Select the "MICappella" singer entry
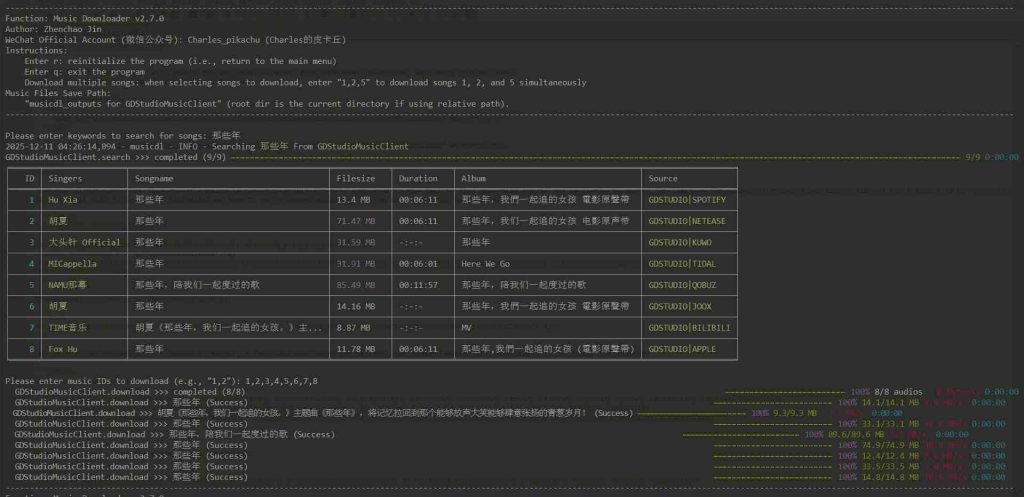This screenshot has width=1024, height=497. (72, 264)
